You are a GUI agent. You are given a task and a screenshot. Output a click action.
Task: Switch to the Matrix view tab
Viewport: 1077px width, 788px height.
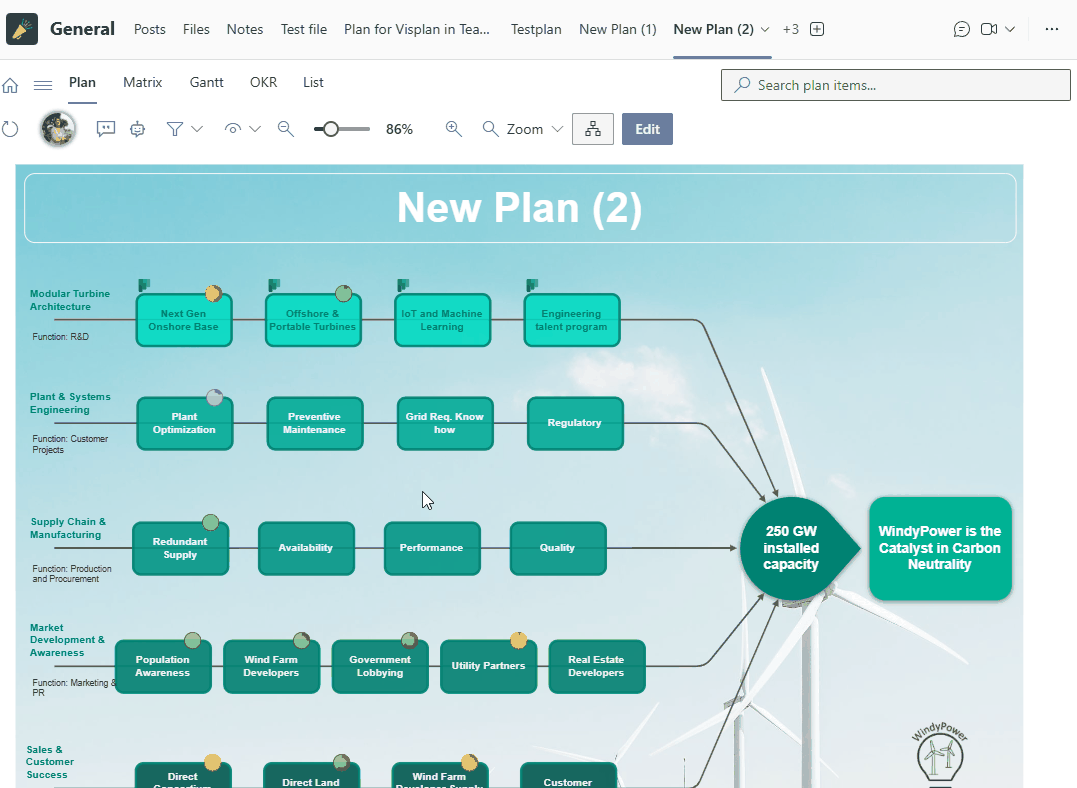tap(142, 83)
